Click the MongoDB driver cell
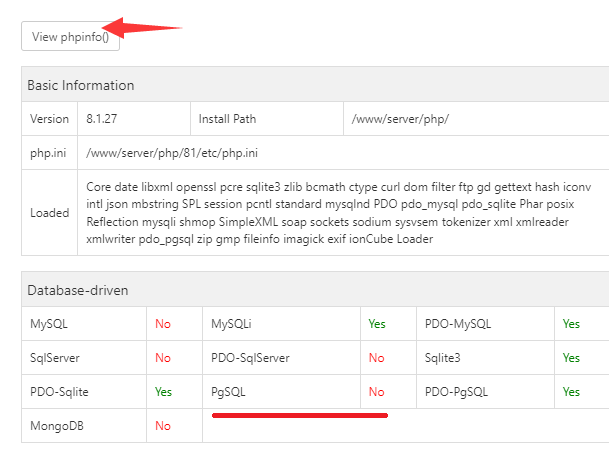 pos(56,426)
